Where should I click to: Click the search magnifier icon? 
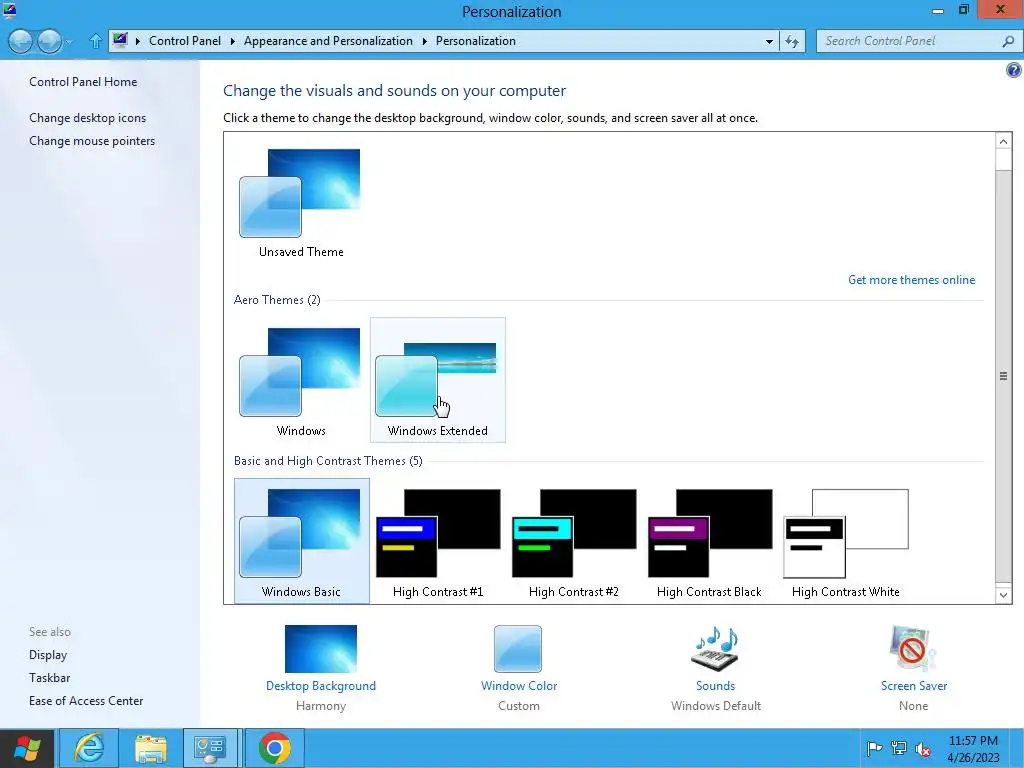pos(1008,41)
